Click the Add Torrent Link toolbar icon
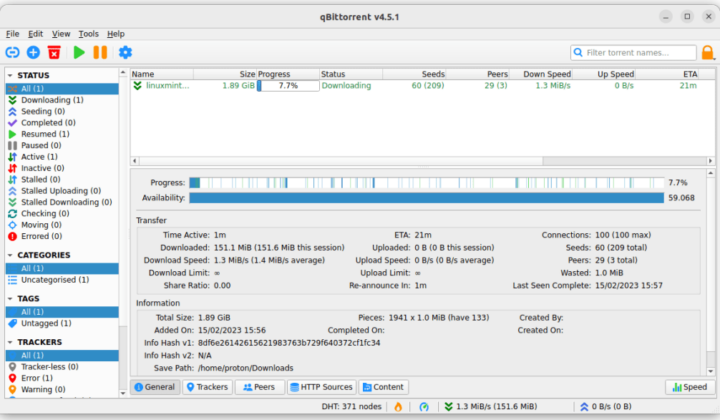 pos(12,52)
